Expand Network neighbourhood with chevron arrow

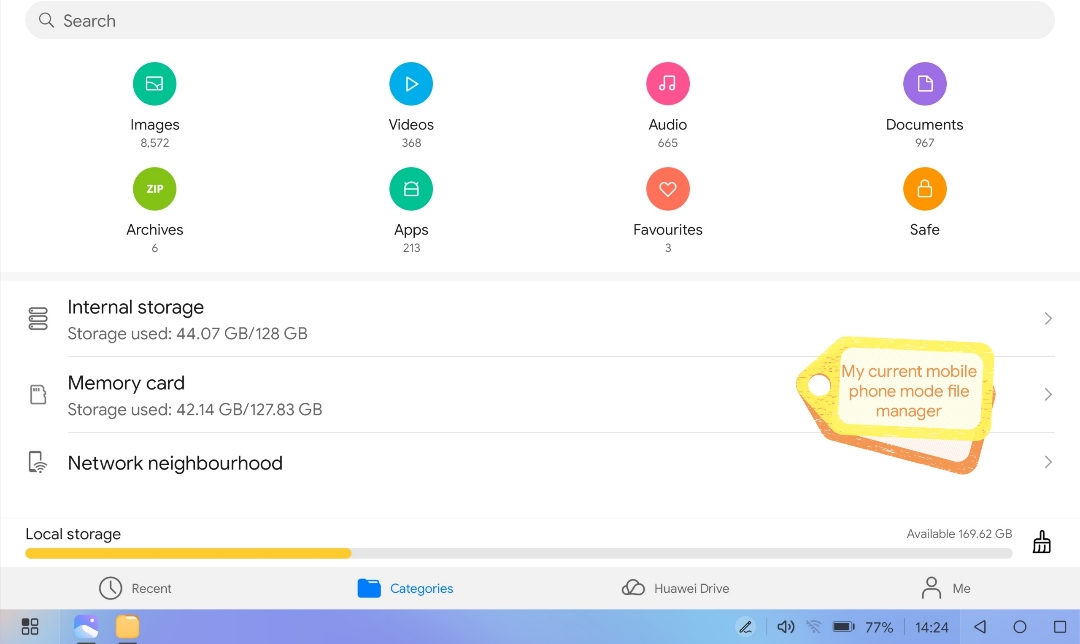(1047, 462)
